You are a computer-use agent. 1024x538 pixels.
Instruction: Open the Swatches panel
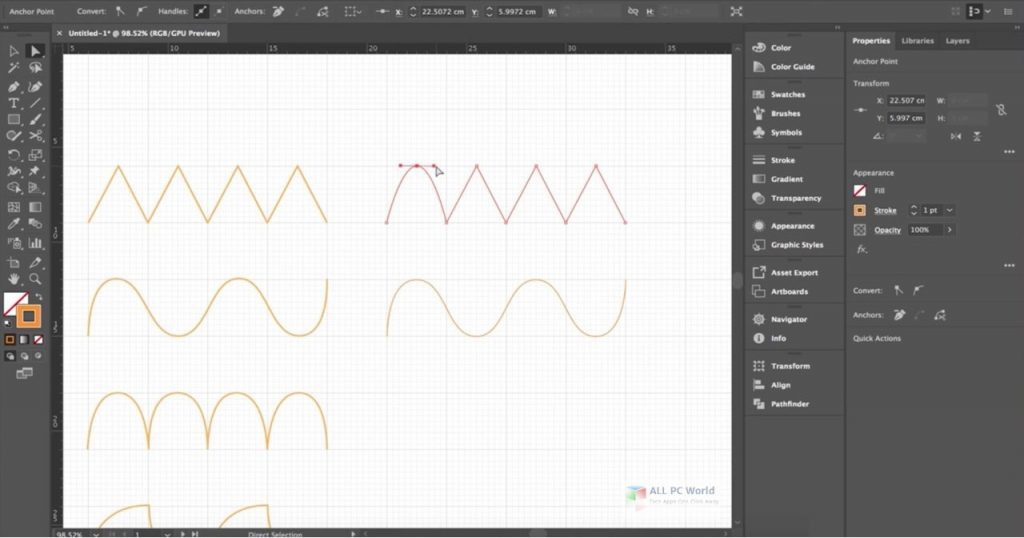pos(787,95)
